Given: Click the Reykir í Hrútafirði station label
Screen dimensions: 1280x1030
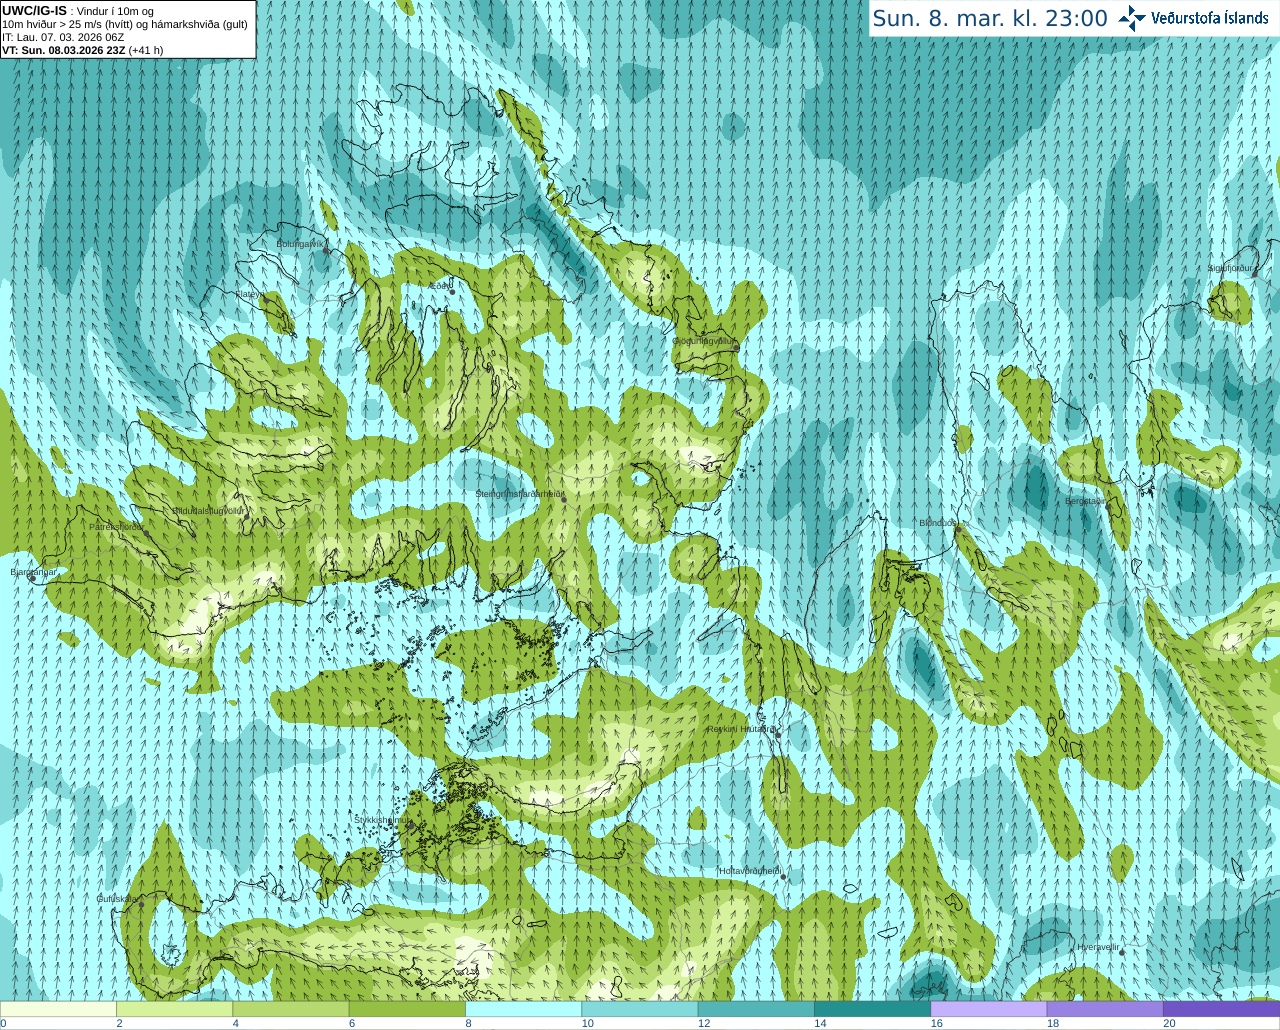Looking at the screenshot, I should (x=741, y=729).
